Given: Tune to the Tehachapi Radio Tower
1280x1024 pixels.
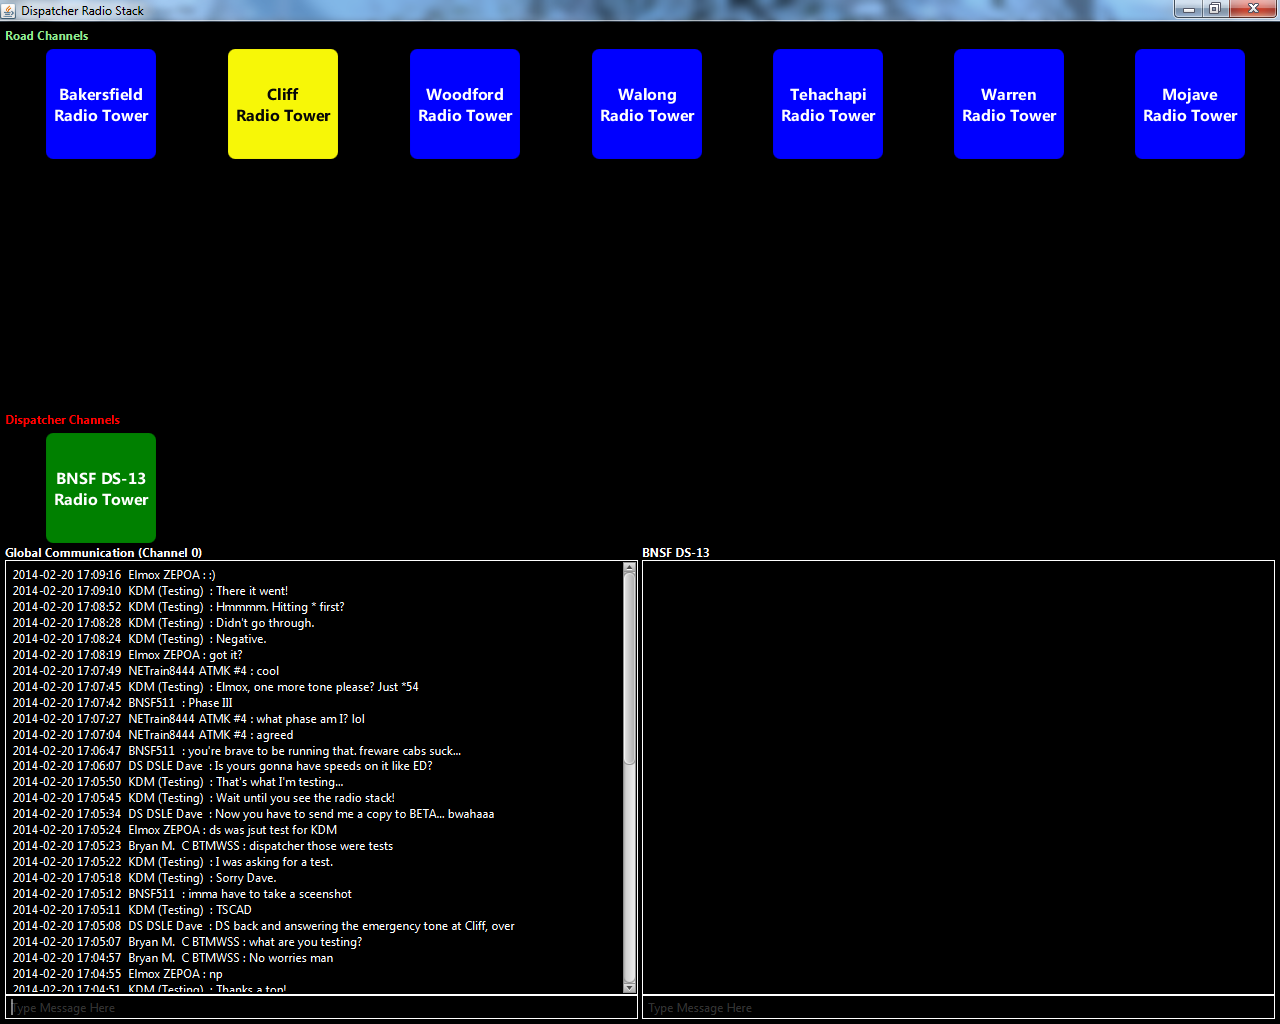Looking at the screenshot, I should pyautogui.click(x=828, y=104).
